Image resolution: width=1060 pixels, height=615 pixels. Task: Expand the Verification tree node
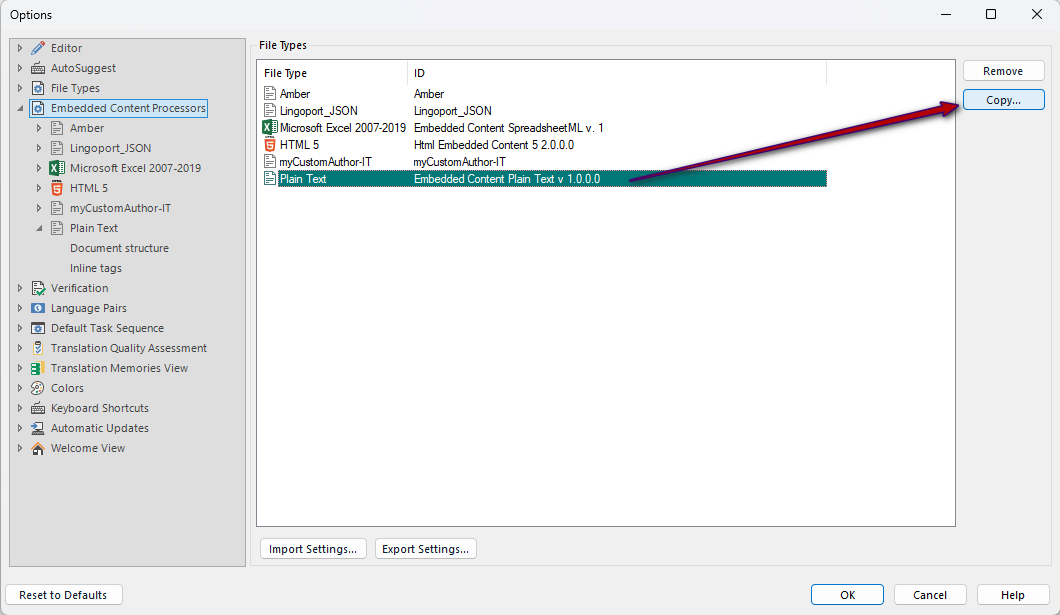click(x=20, y=287)
